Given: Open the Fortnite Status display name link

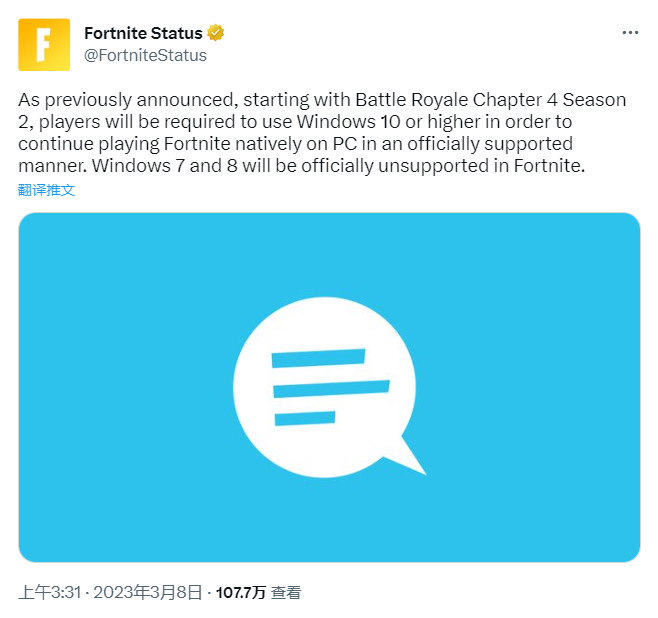Looking at the screenshot, I should coord(143,33).
